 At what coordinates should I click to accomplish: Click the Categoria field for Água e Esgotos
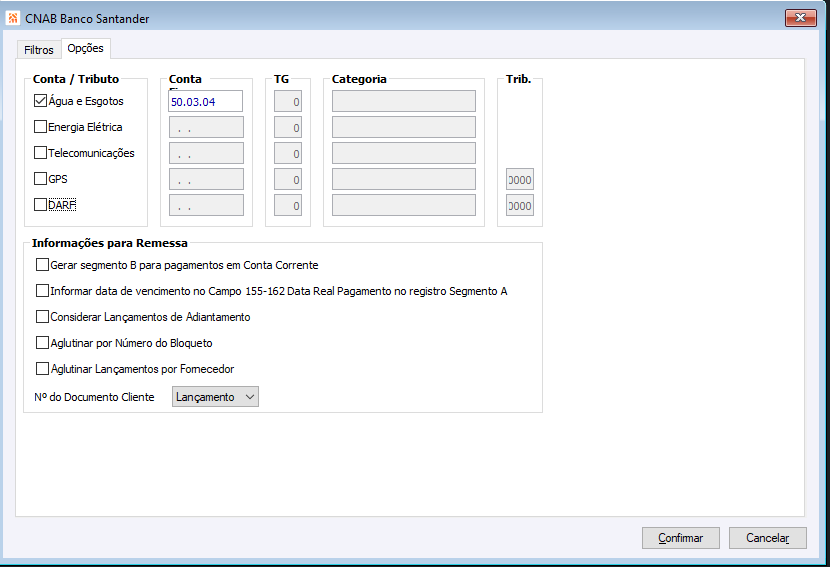404,101
